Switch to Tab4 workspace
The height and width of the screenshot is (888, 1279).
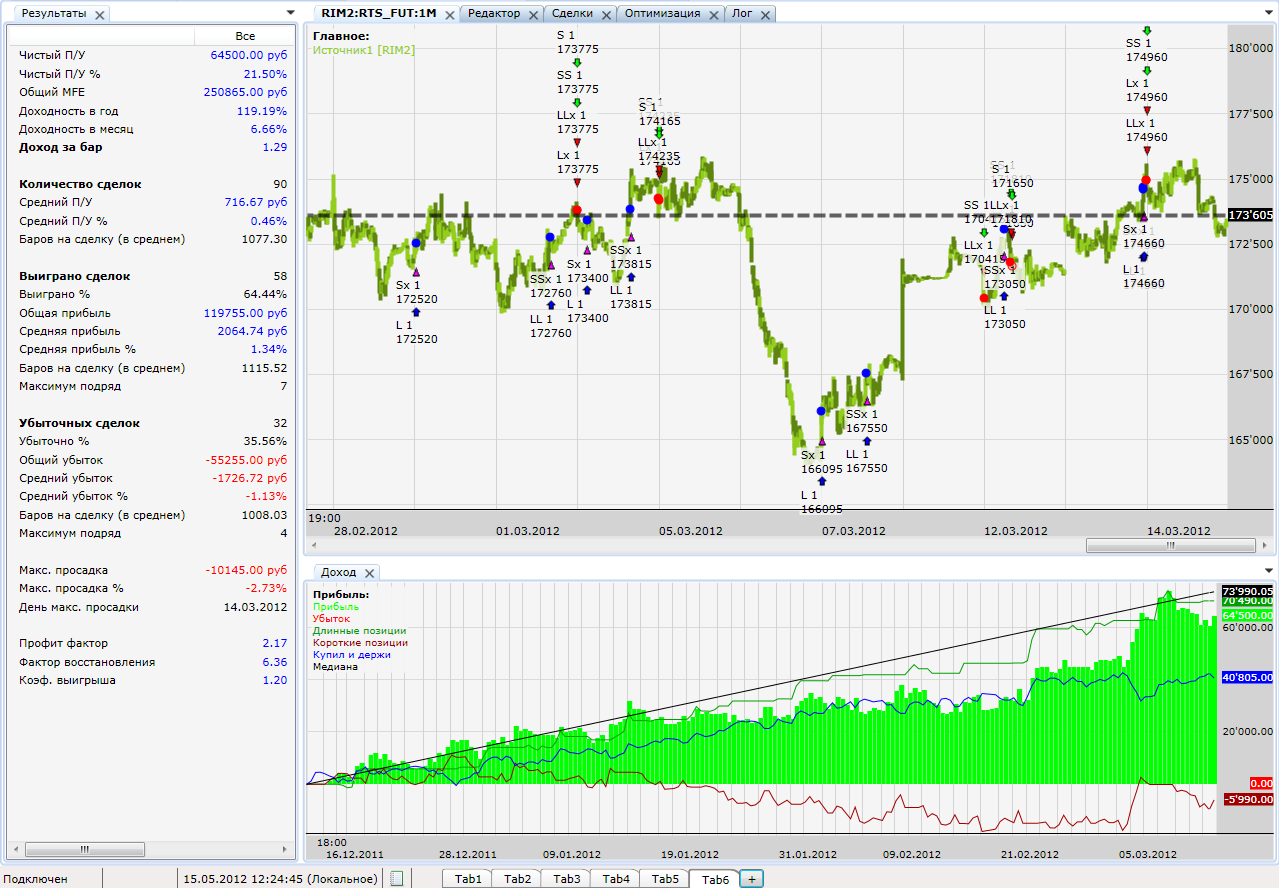pos(615,879)
